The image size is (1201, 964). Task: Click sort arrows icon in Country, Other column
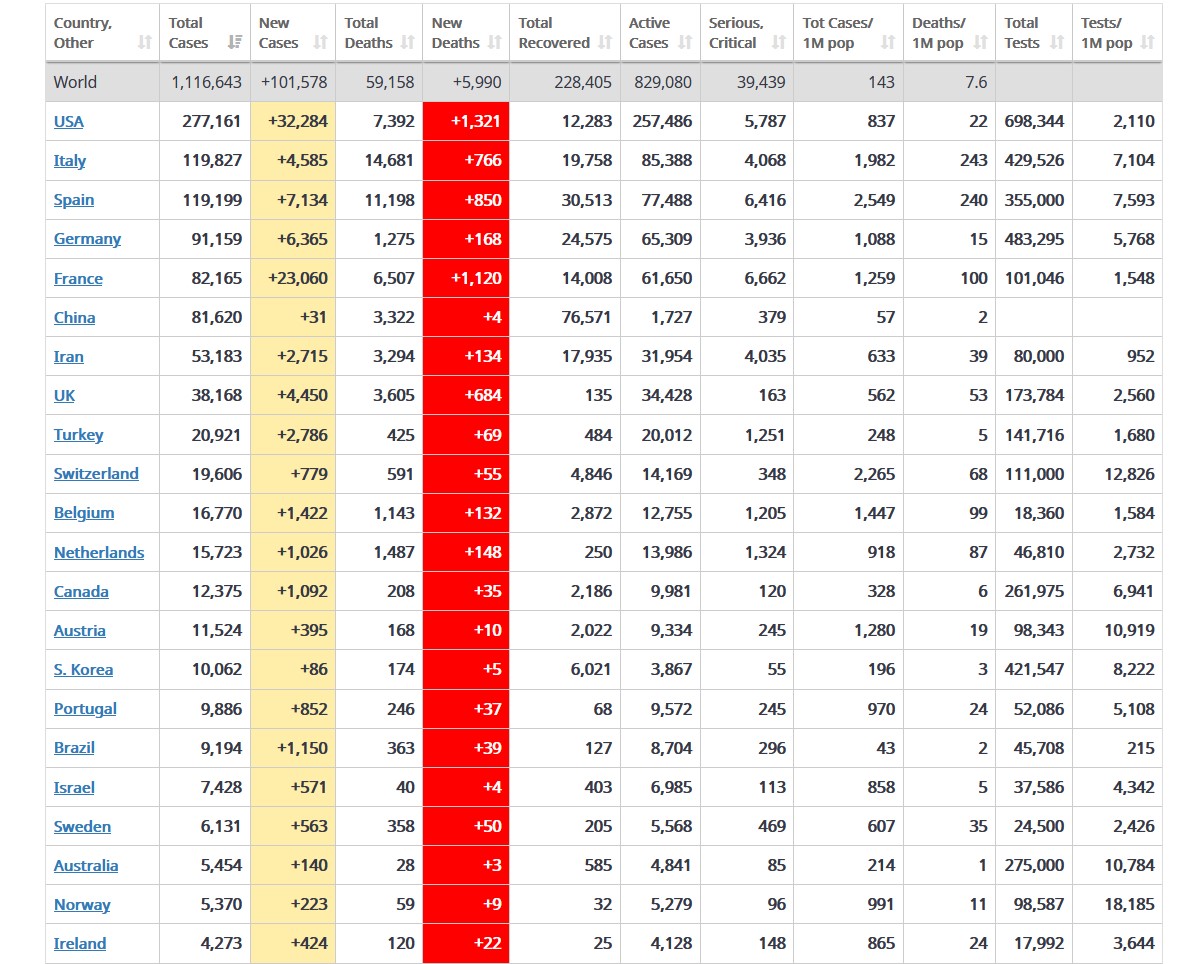click(145, 43)
